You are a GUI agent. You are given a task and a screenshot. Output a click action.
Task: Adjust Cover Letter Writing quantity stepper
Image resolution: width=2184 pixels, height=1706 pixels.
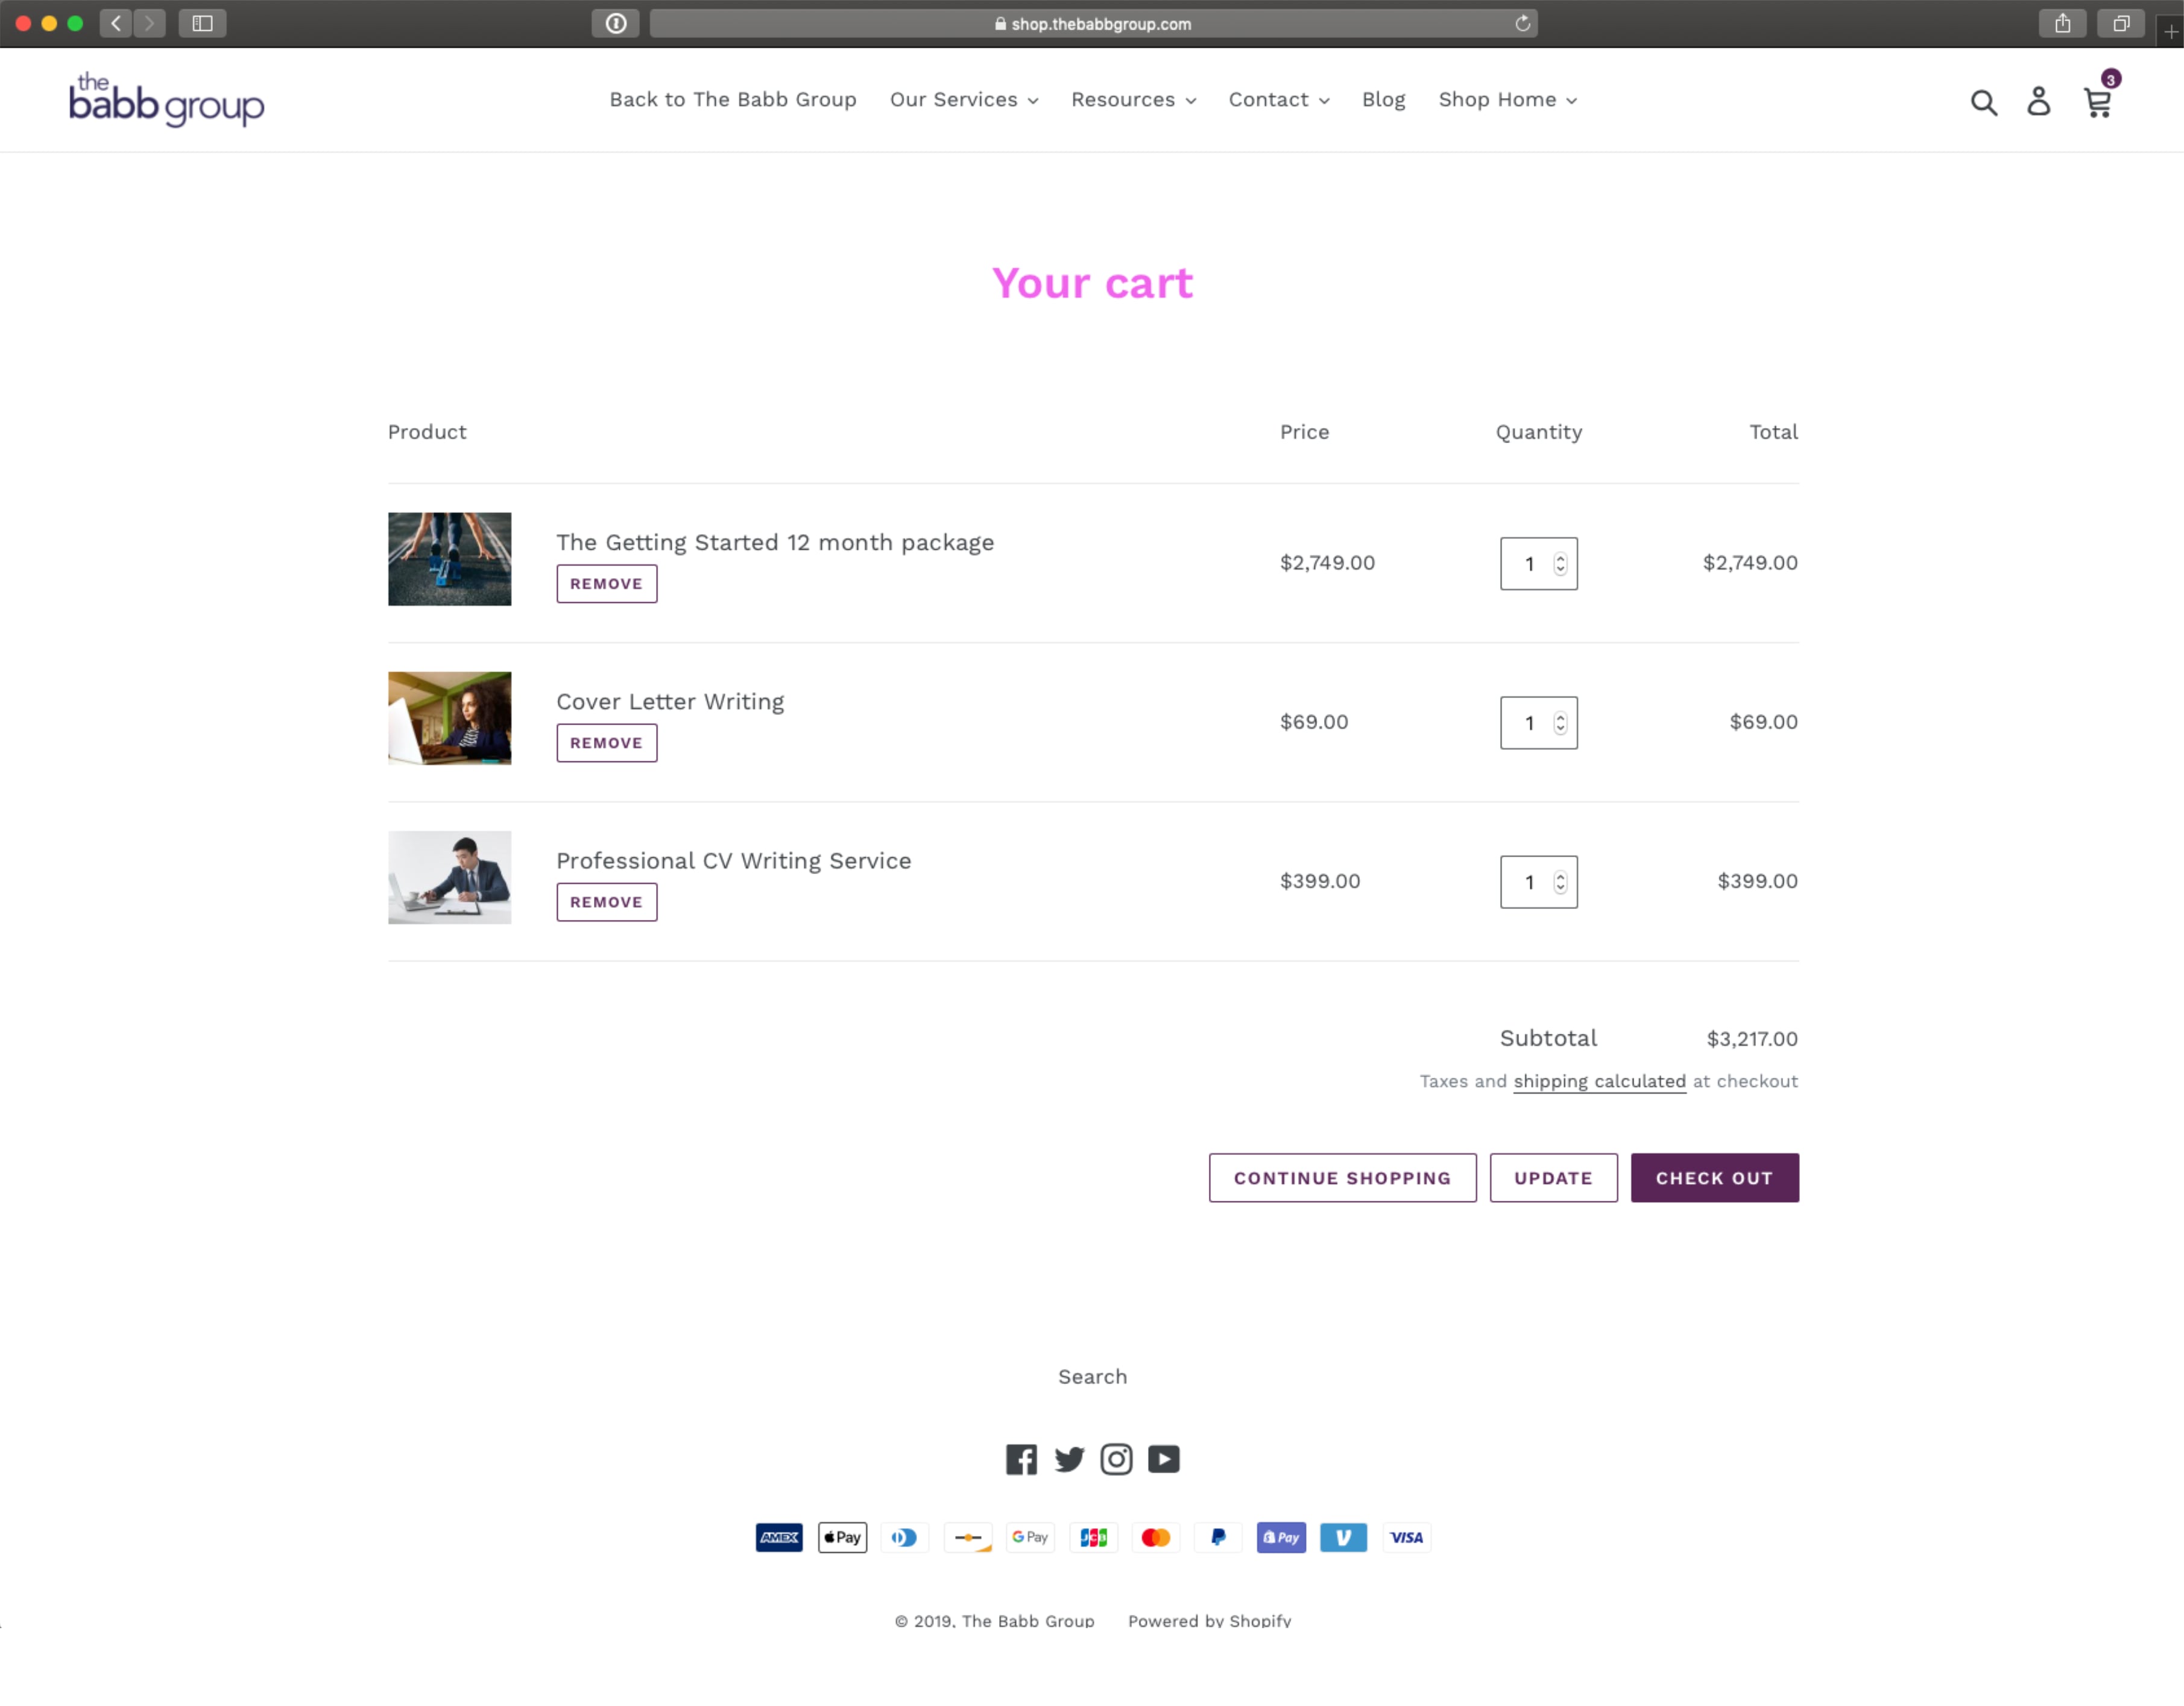coord(1560,723)
